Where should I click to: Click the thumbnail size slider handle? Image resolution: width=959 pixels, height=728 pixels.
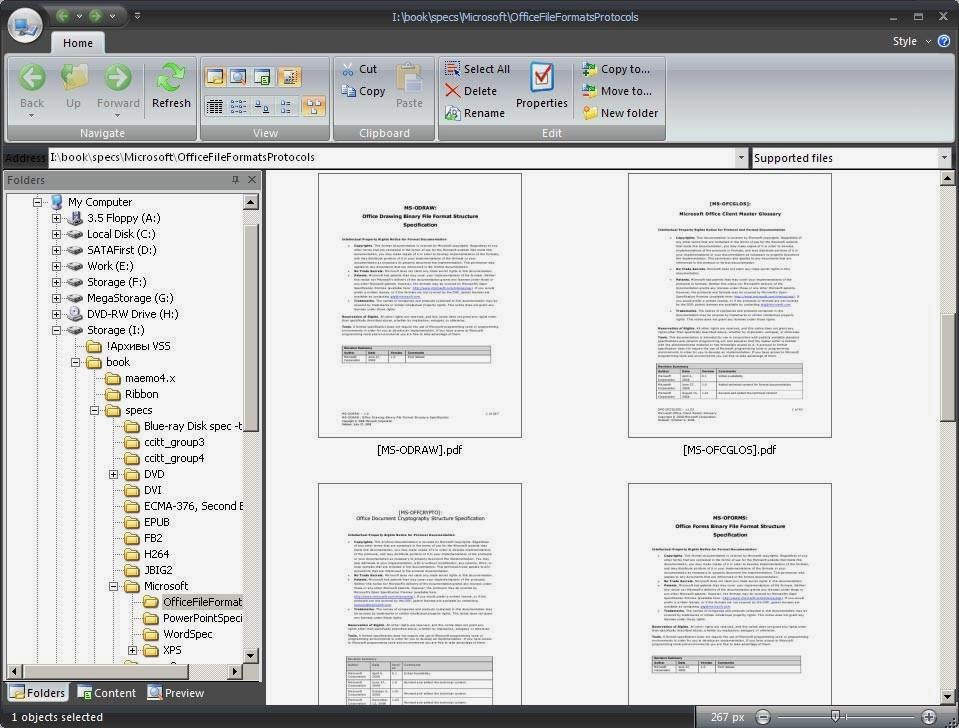(835, 716)
